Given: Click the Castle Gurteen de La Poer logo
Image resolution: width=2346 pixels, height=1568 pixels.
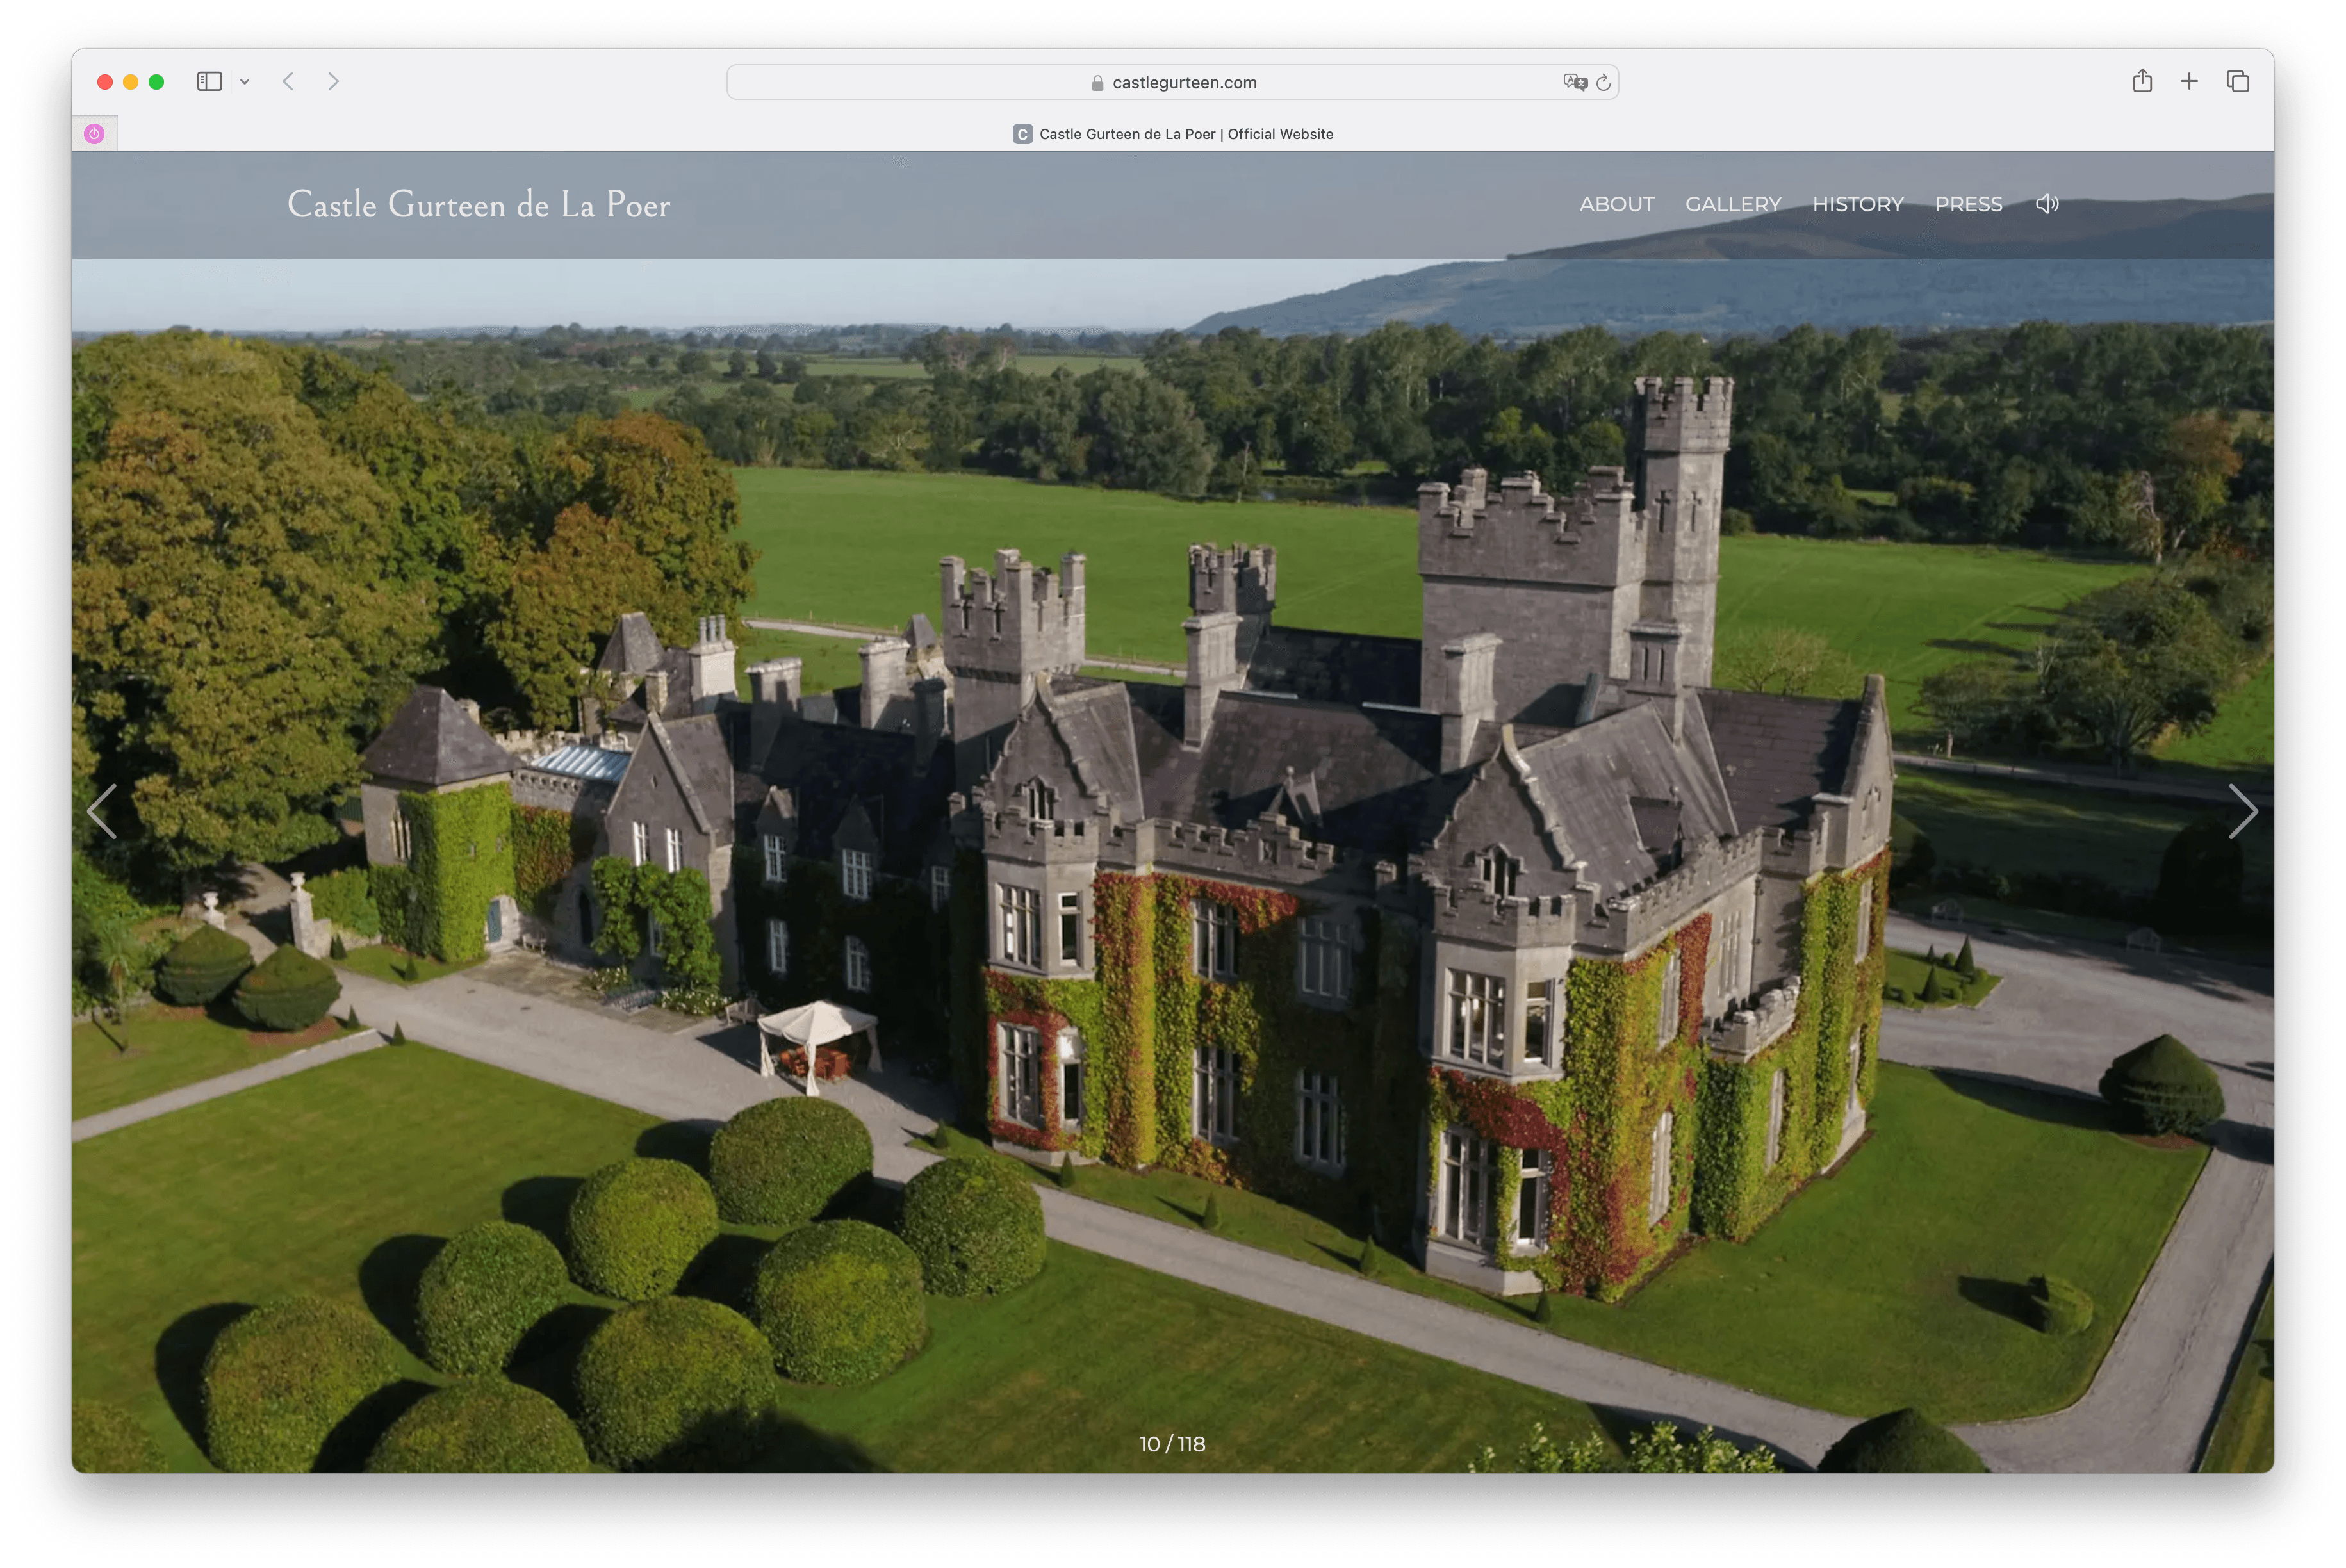Looking at the screenshot, I should [478, 205].
